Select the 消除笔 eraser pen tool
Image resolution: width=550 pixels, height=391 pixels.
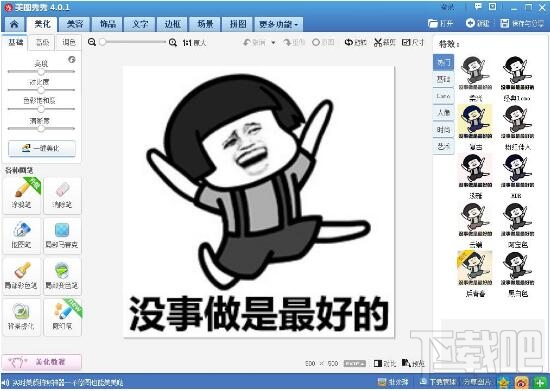pyautogui.click(x=62, y=195)
